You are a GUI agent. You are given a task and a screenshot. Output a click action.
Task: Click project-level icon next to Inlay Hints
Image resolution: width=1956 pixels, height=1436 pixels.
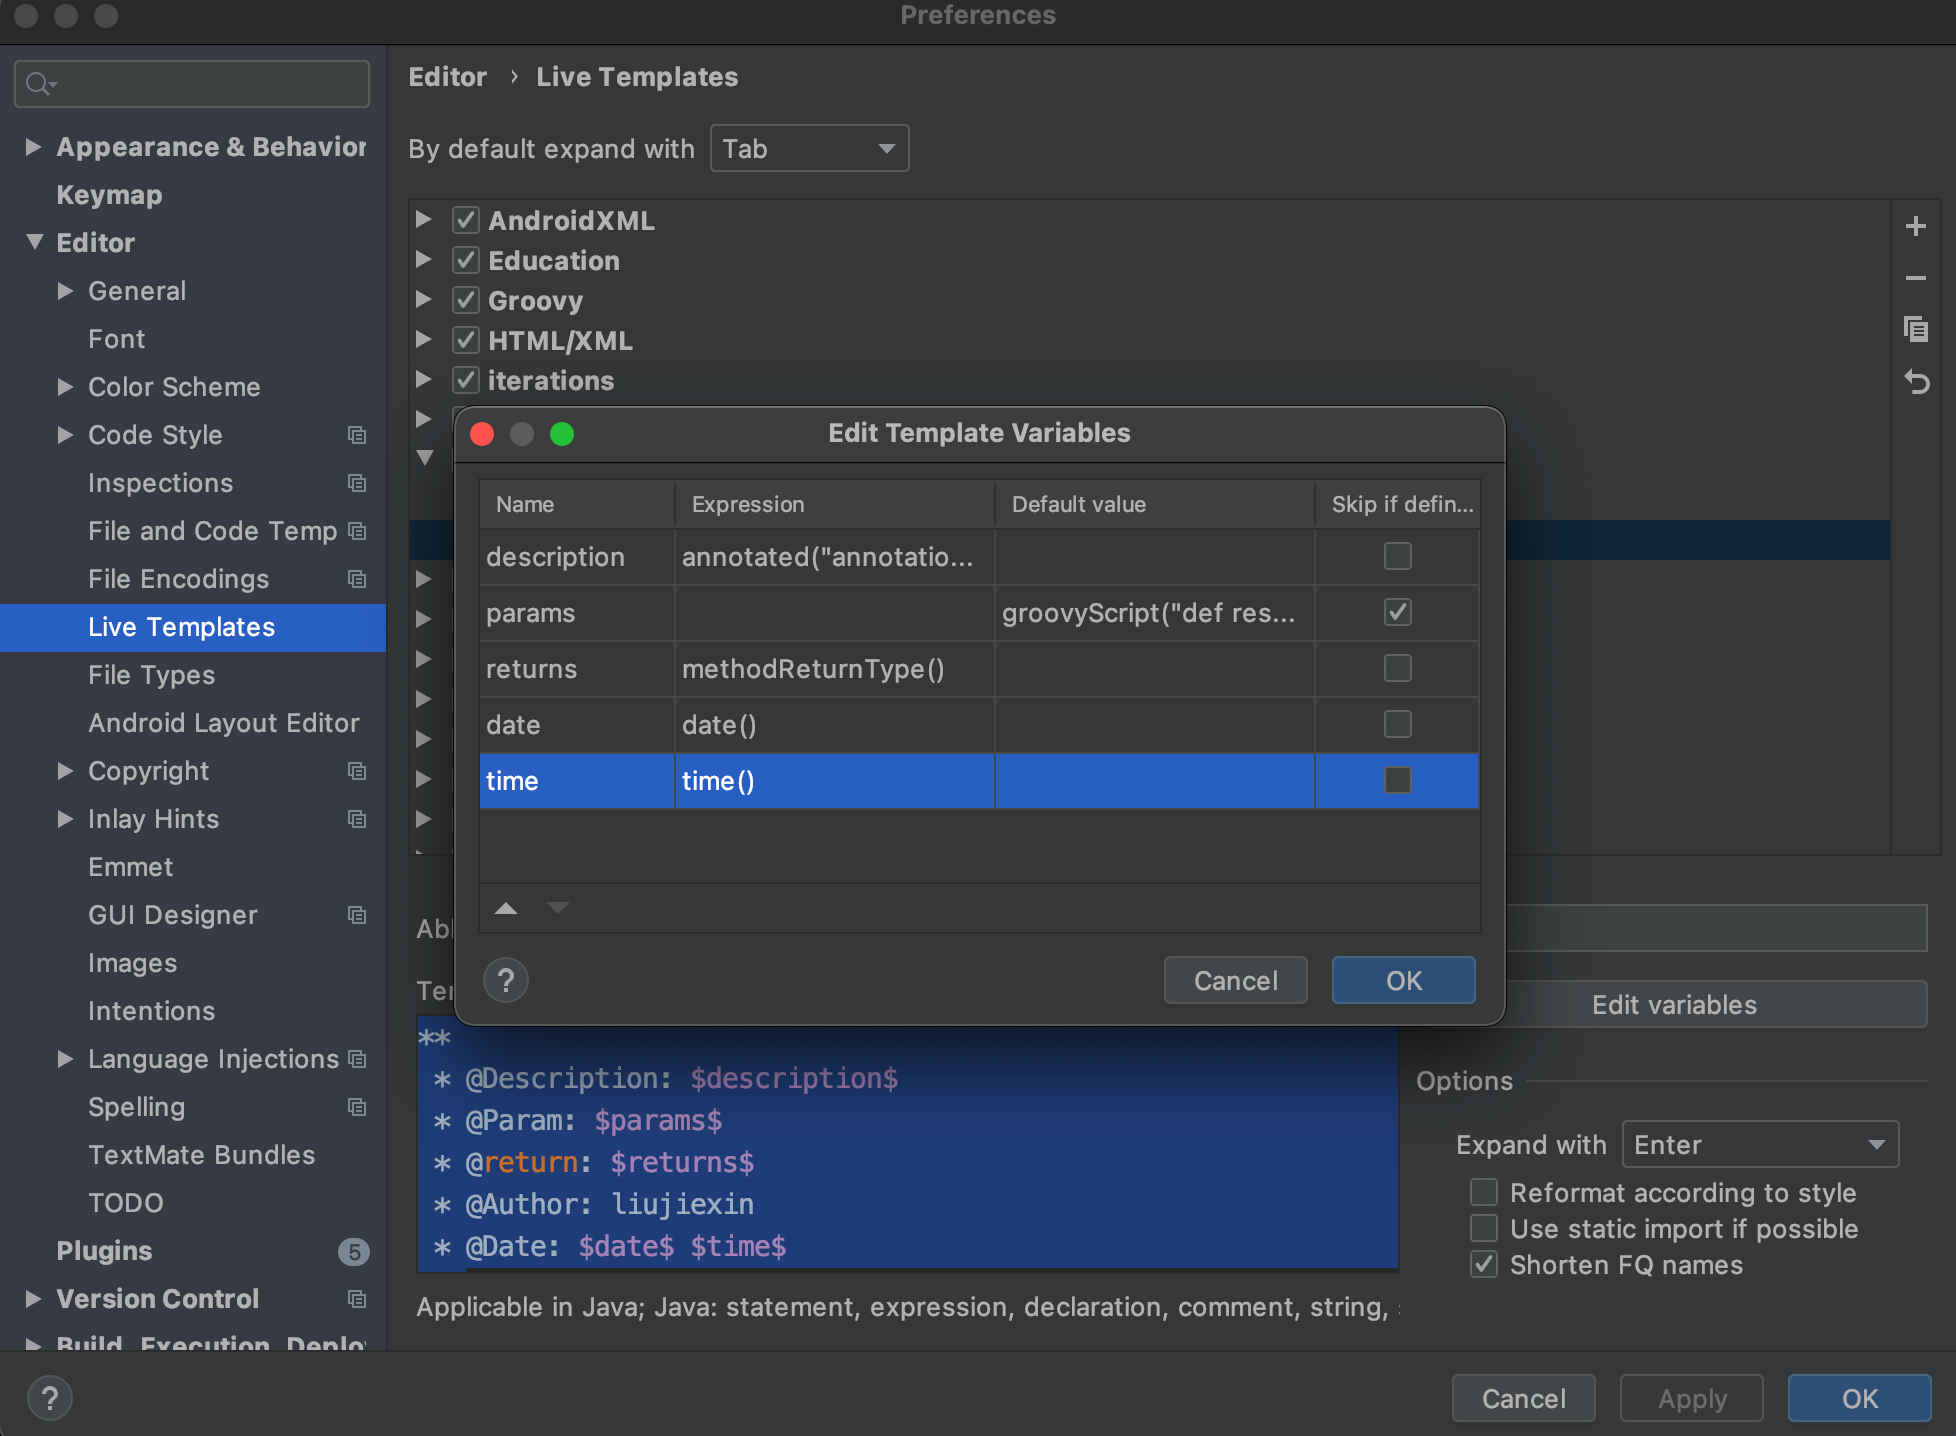357,819
